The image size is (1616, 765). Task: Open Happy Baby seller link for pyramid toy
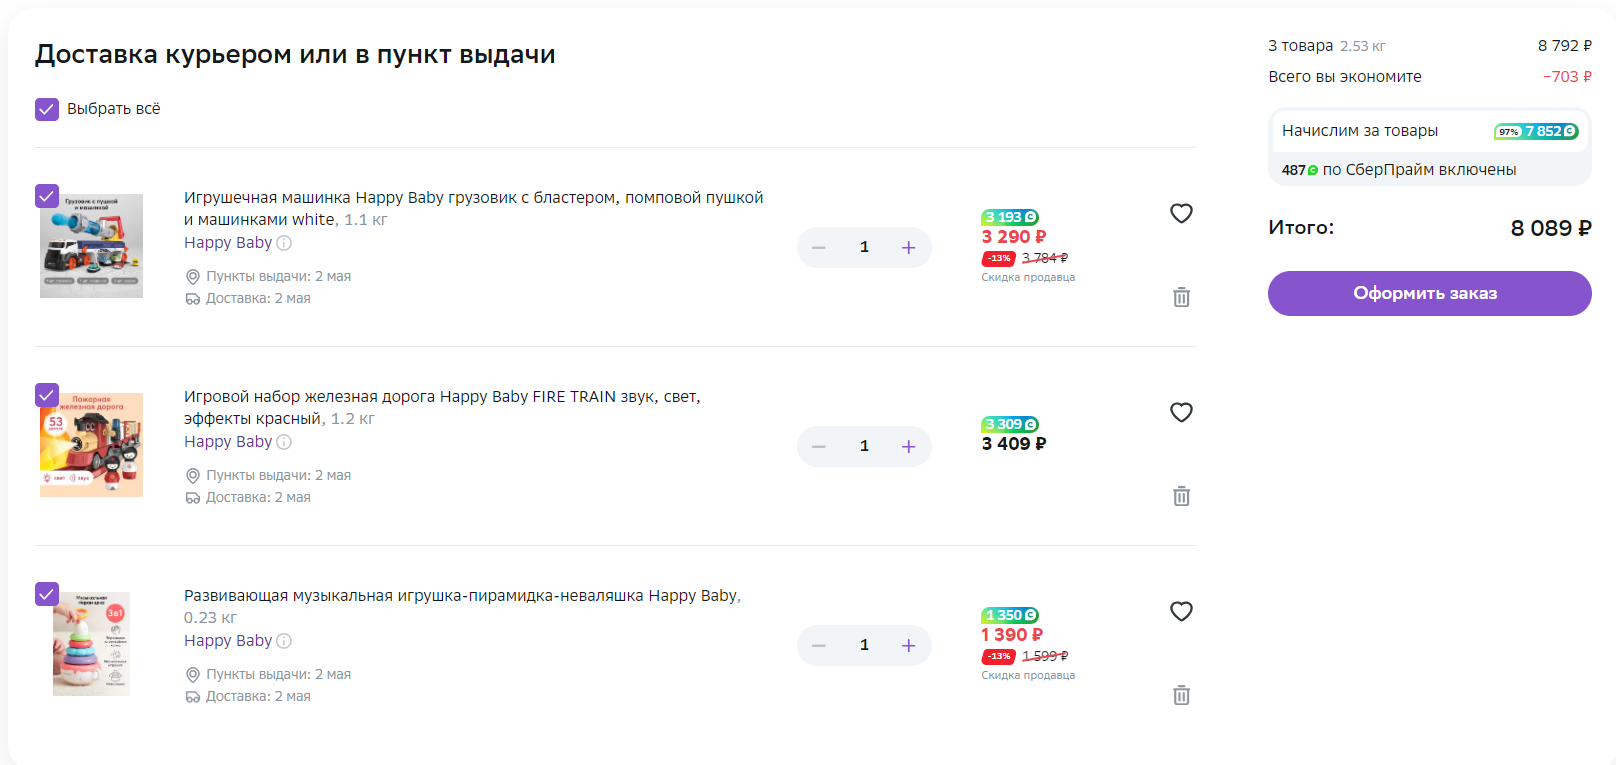click(x=228, y=641)
